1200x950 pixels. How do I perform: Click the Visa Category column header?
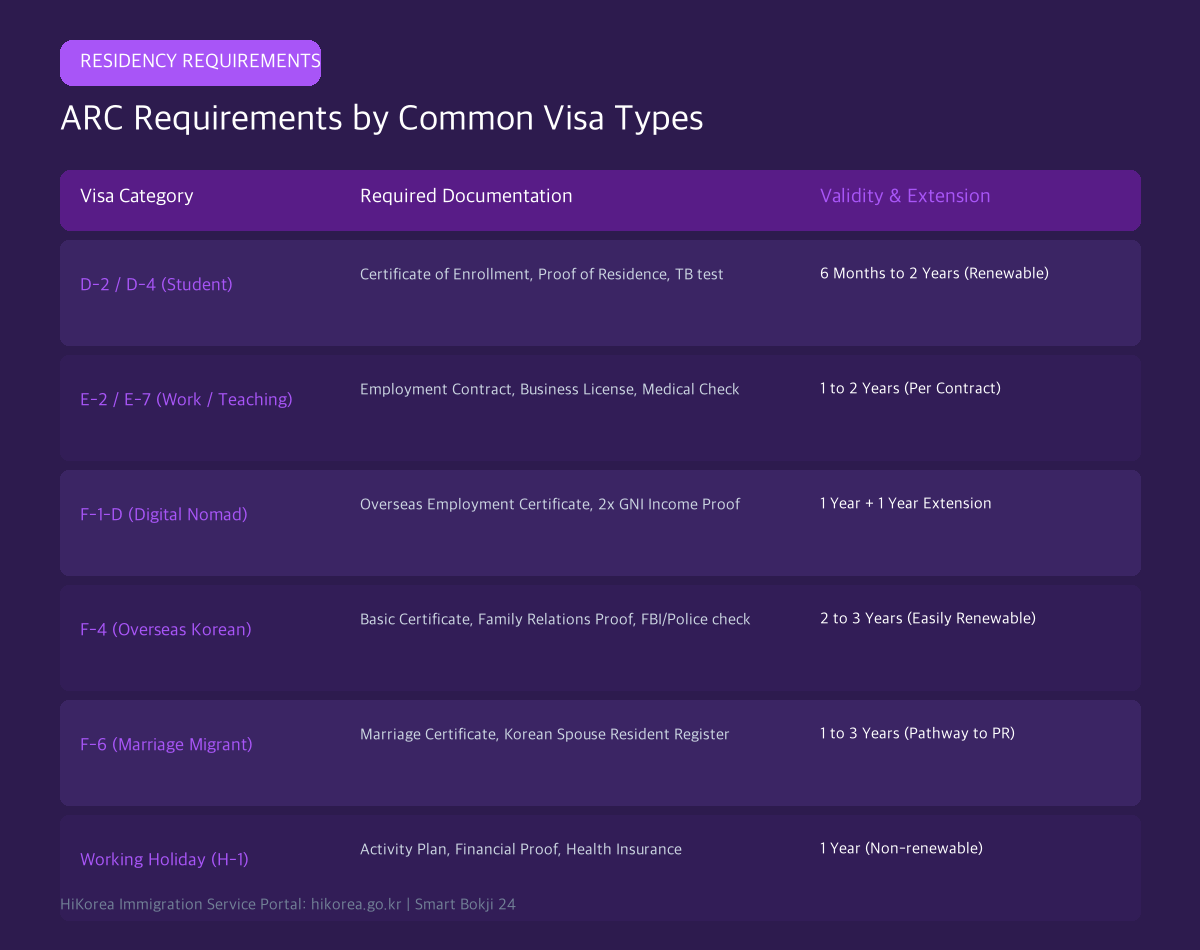(x=137, y=196)
